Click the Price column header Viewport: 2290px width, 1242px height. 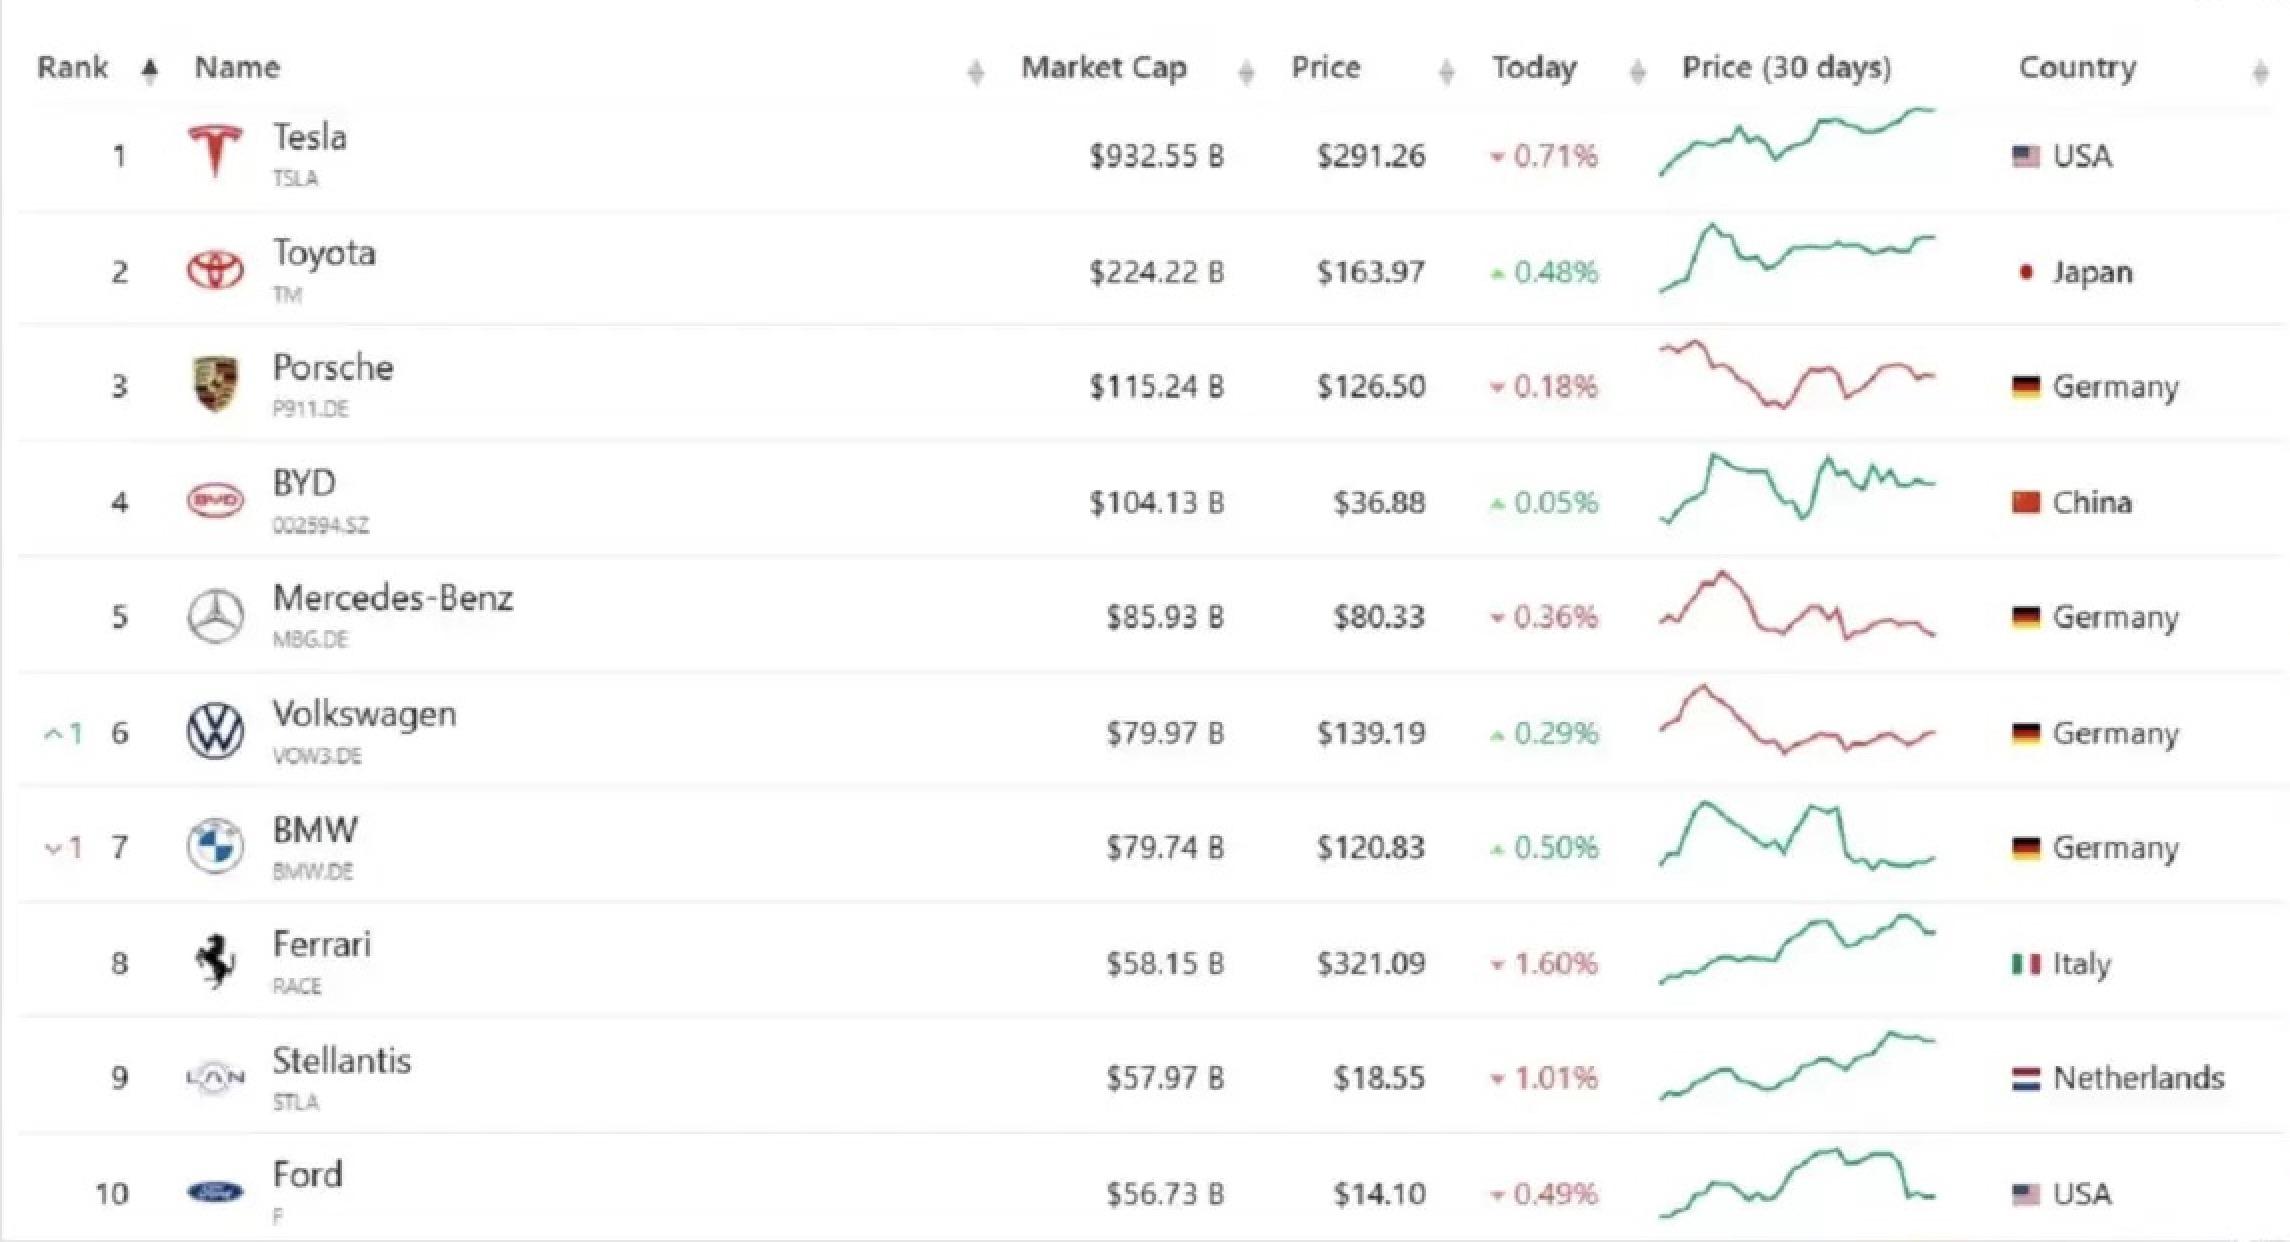pos(1326,67)
